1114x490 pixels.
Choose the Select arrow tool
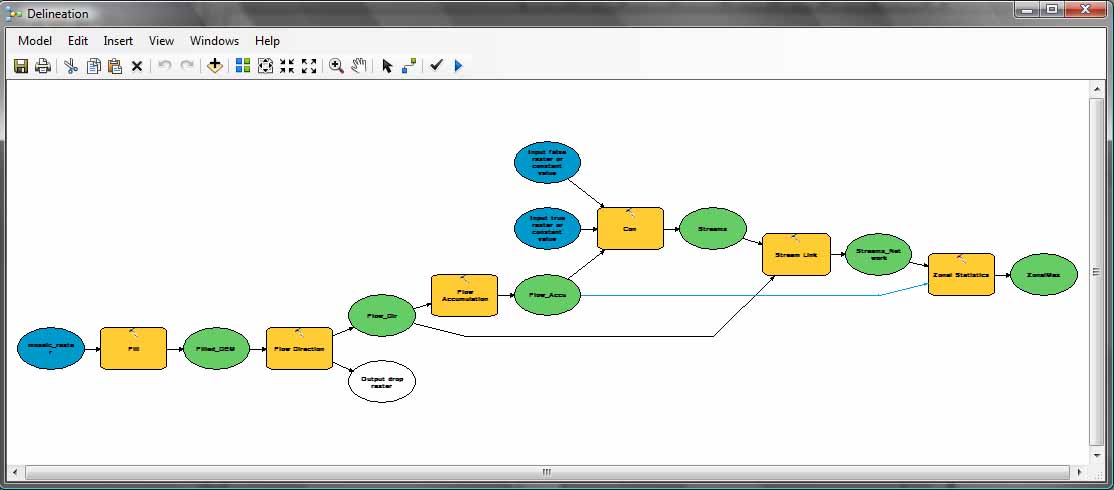pyautogui.click(x=388, y=66)
